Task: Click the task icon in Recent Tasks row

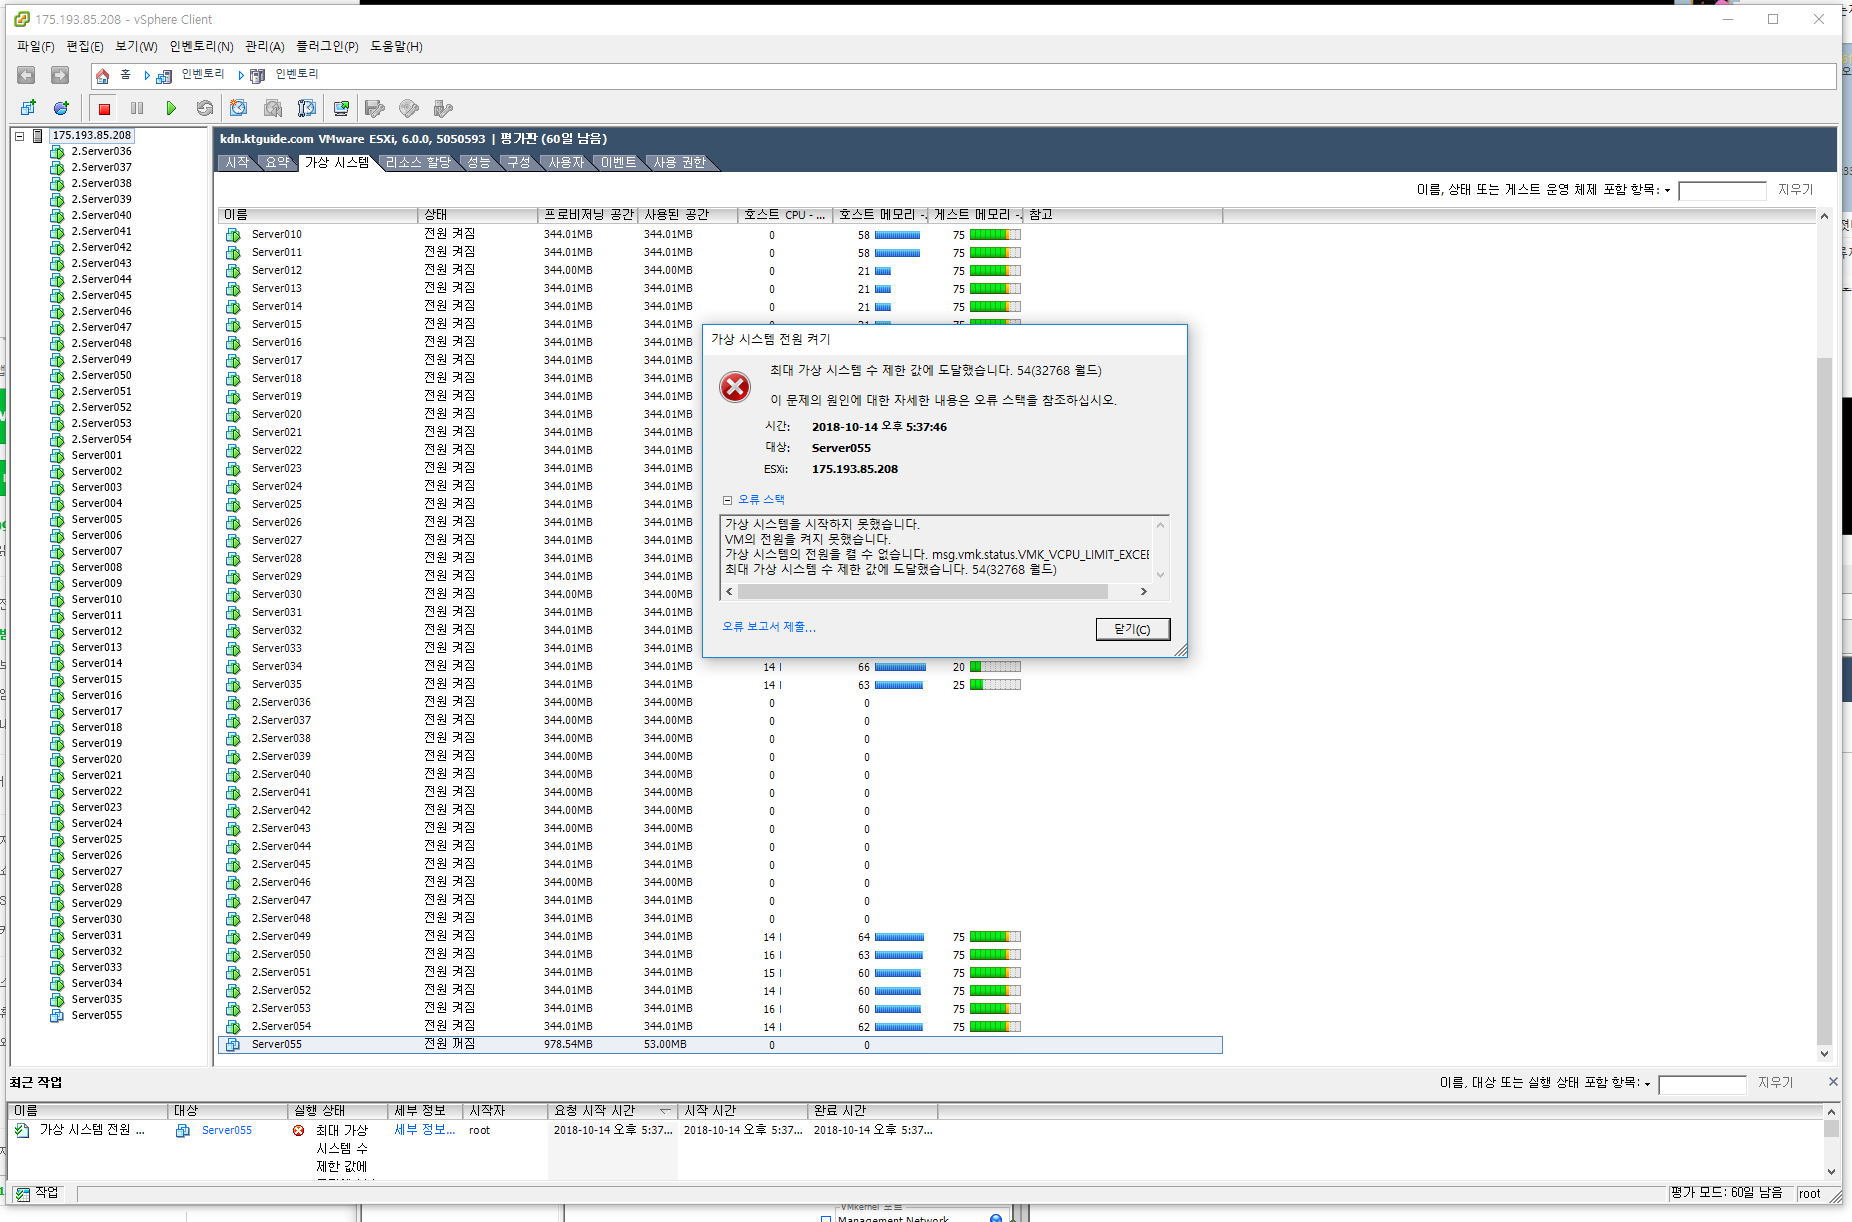Action: pyautogui.click(x=22, y=1131)
